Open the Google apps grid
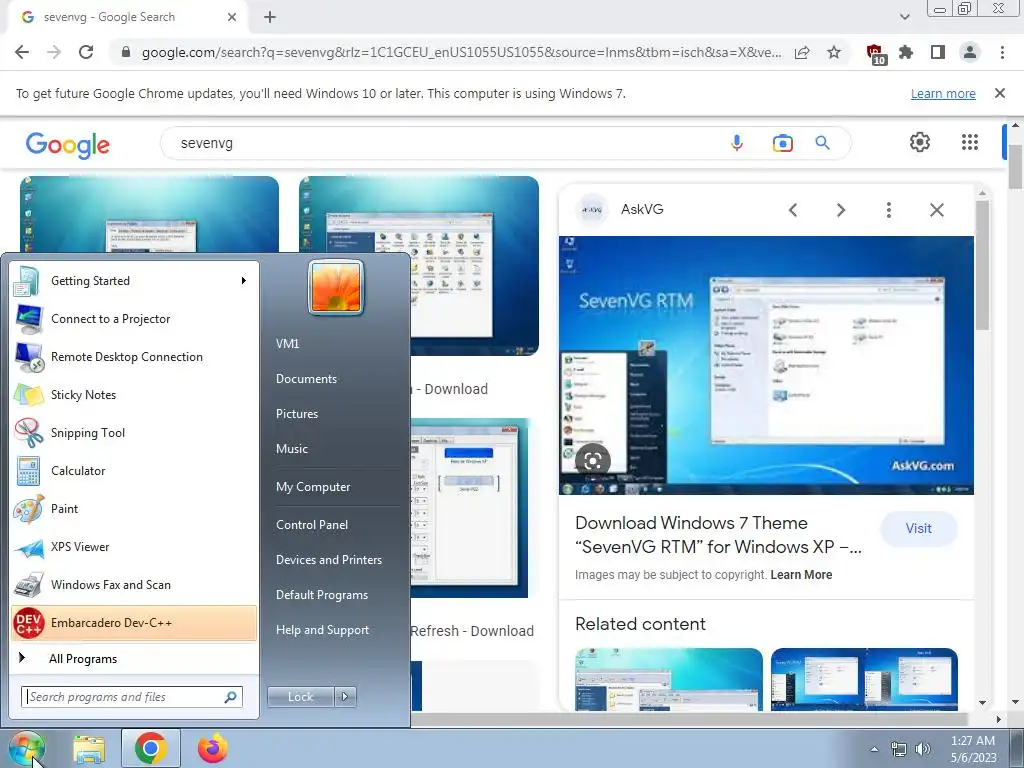Image resolution: width=1024 pixels, height=768 pixels. tap(970, 142)
